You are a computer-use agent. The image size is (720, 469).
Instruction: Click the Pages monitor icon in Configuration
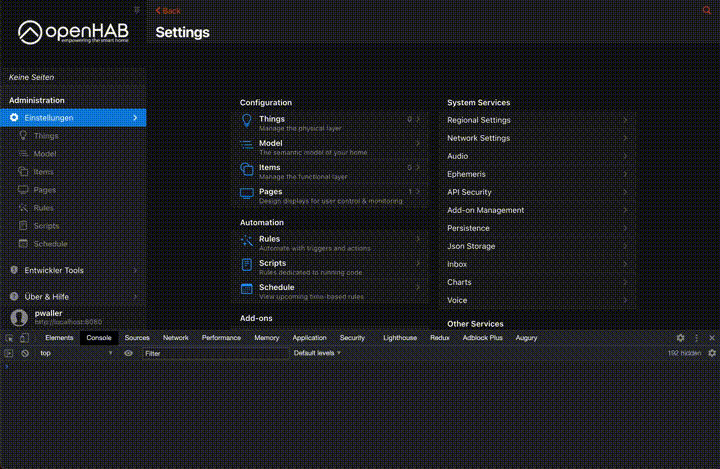click(x=247, y=193)
